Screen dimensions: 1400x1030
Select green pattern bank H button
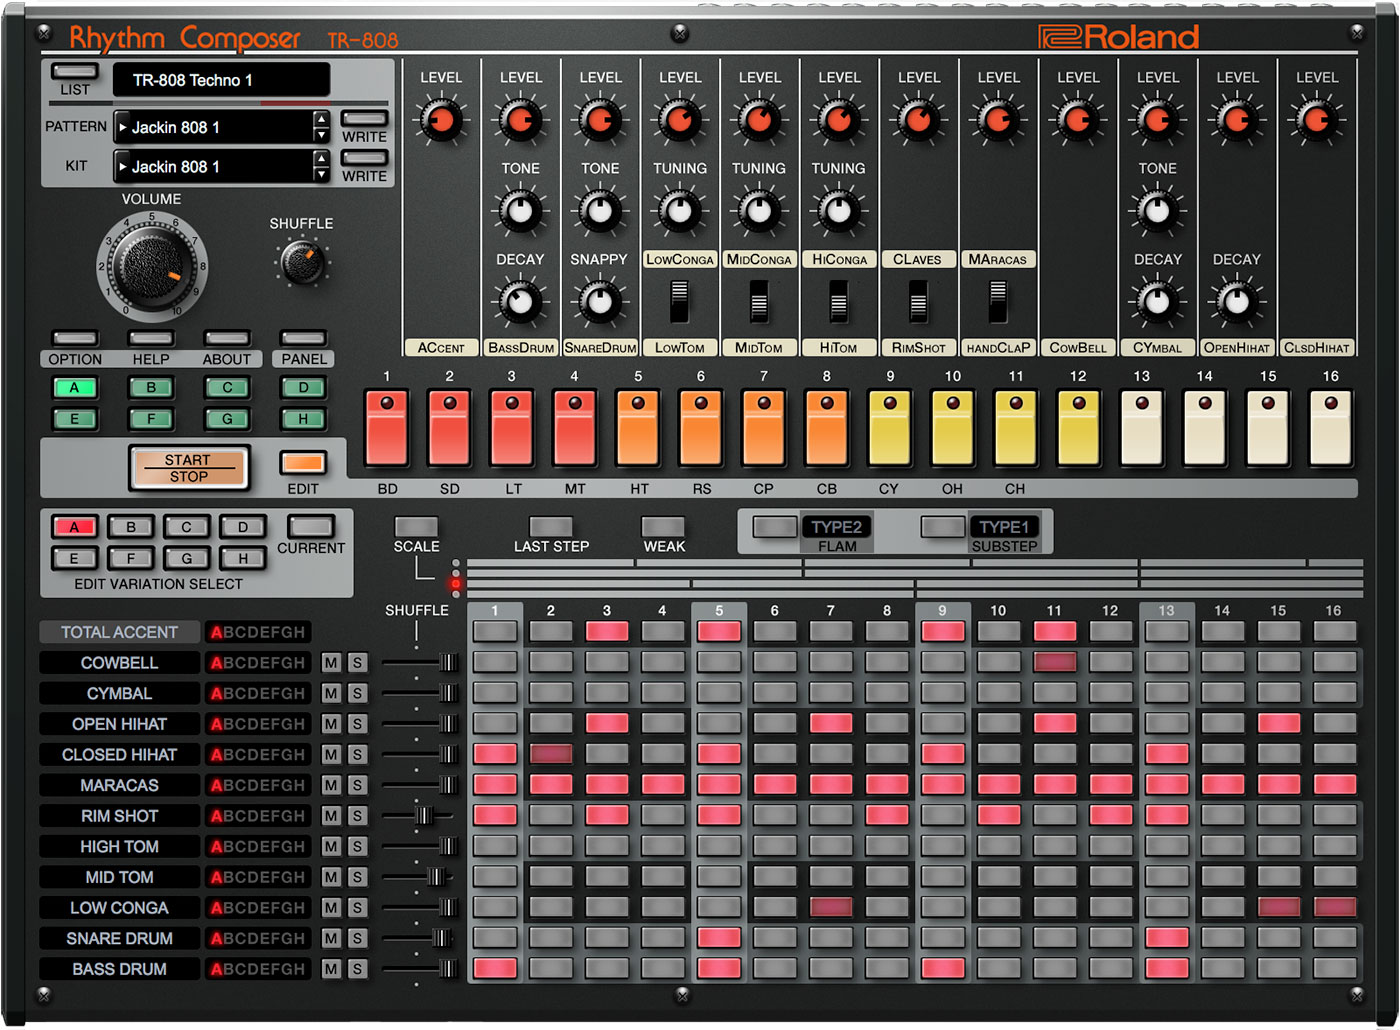[303, 419]
